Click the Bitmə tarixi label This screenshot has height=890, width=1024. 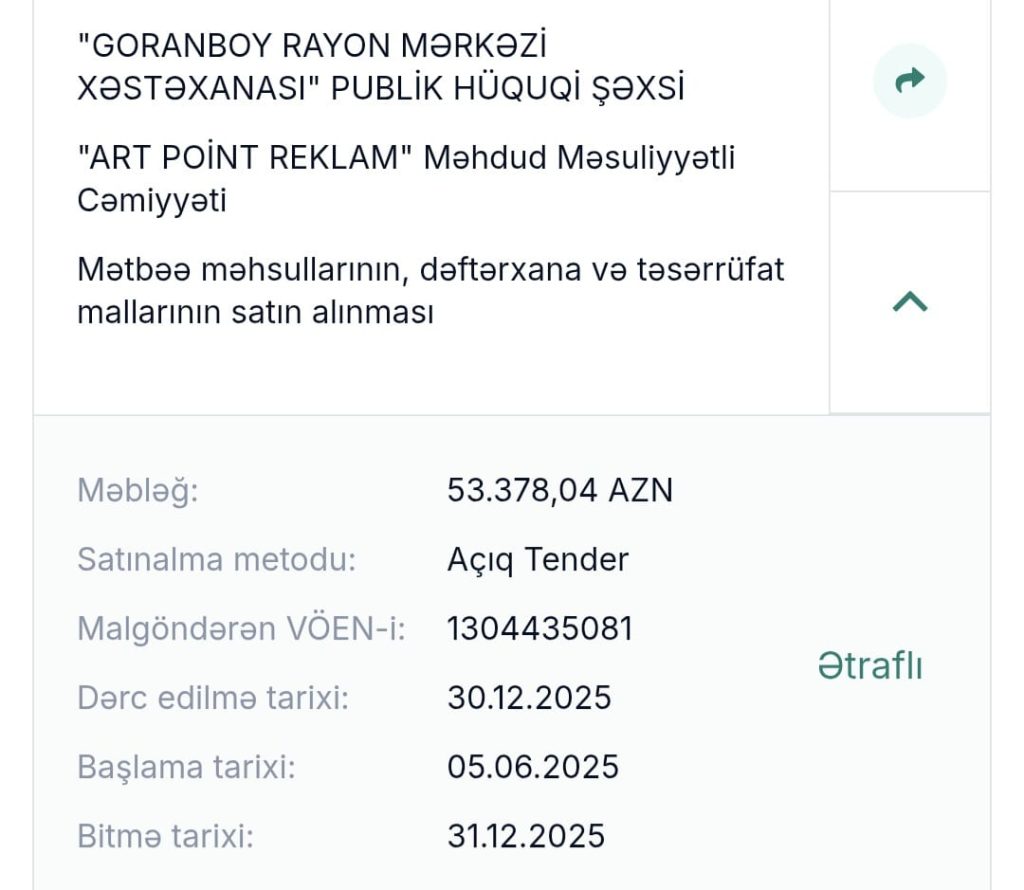tap(165, 835)
